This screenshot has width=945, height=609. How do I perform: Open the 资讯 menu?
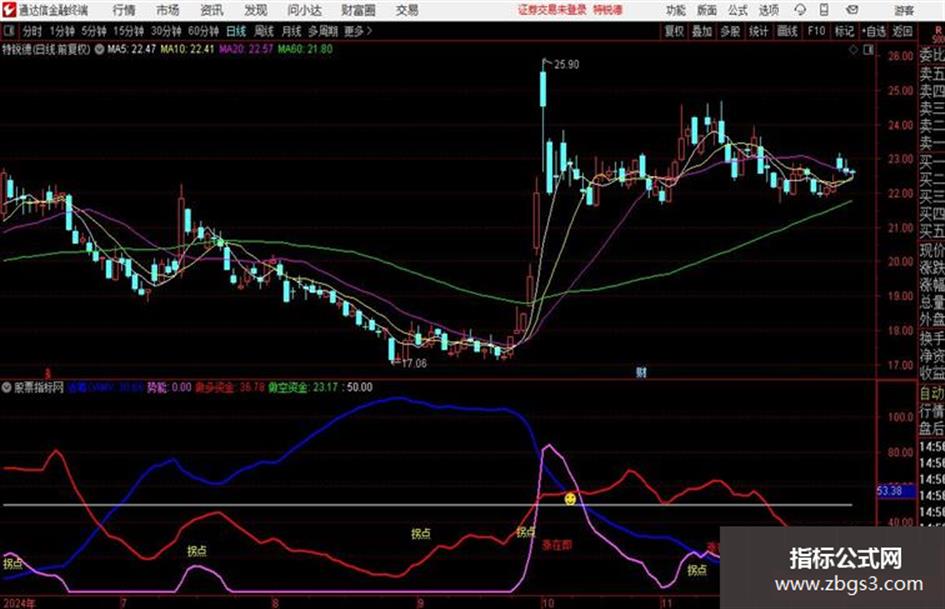click(212, 10)
